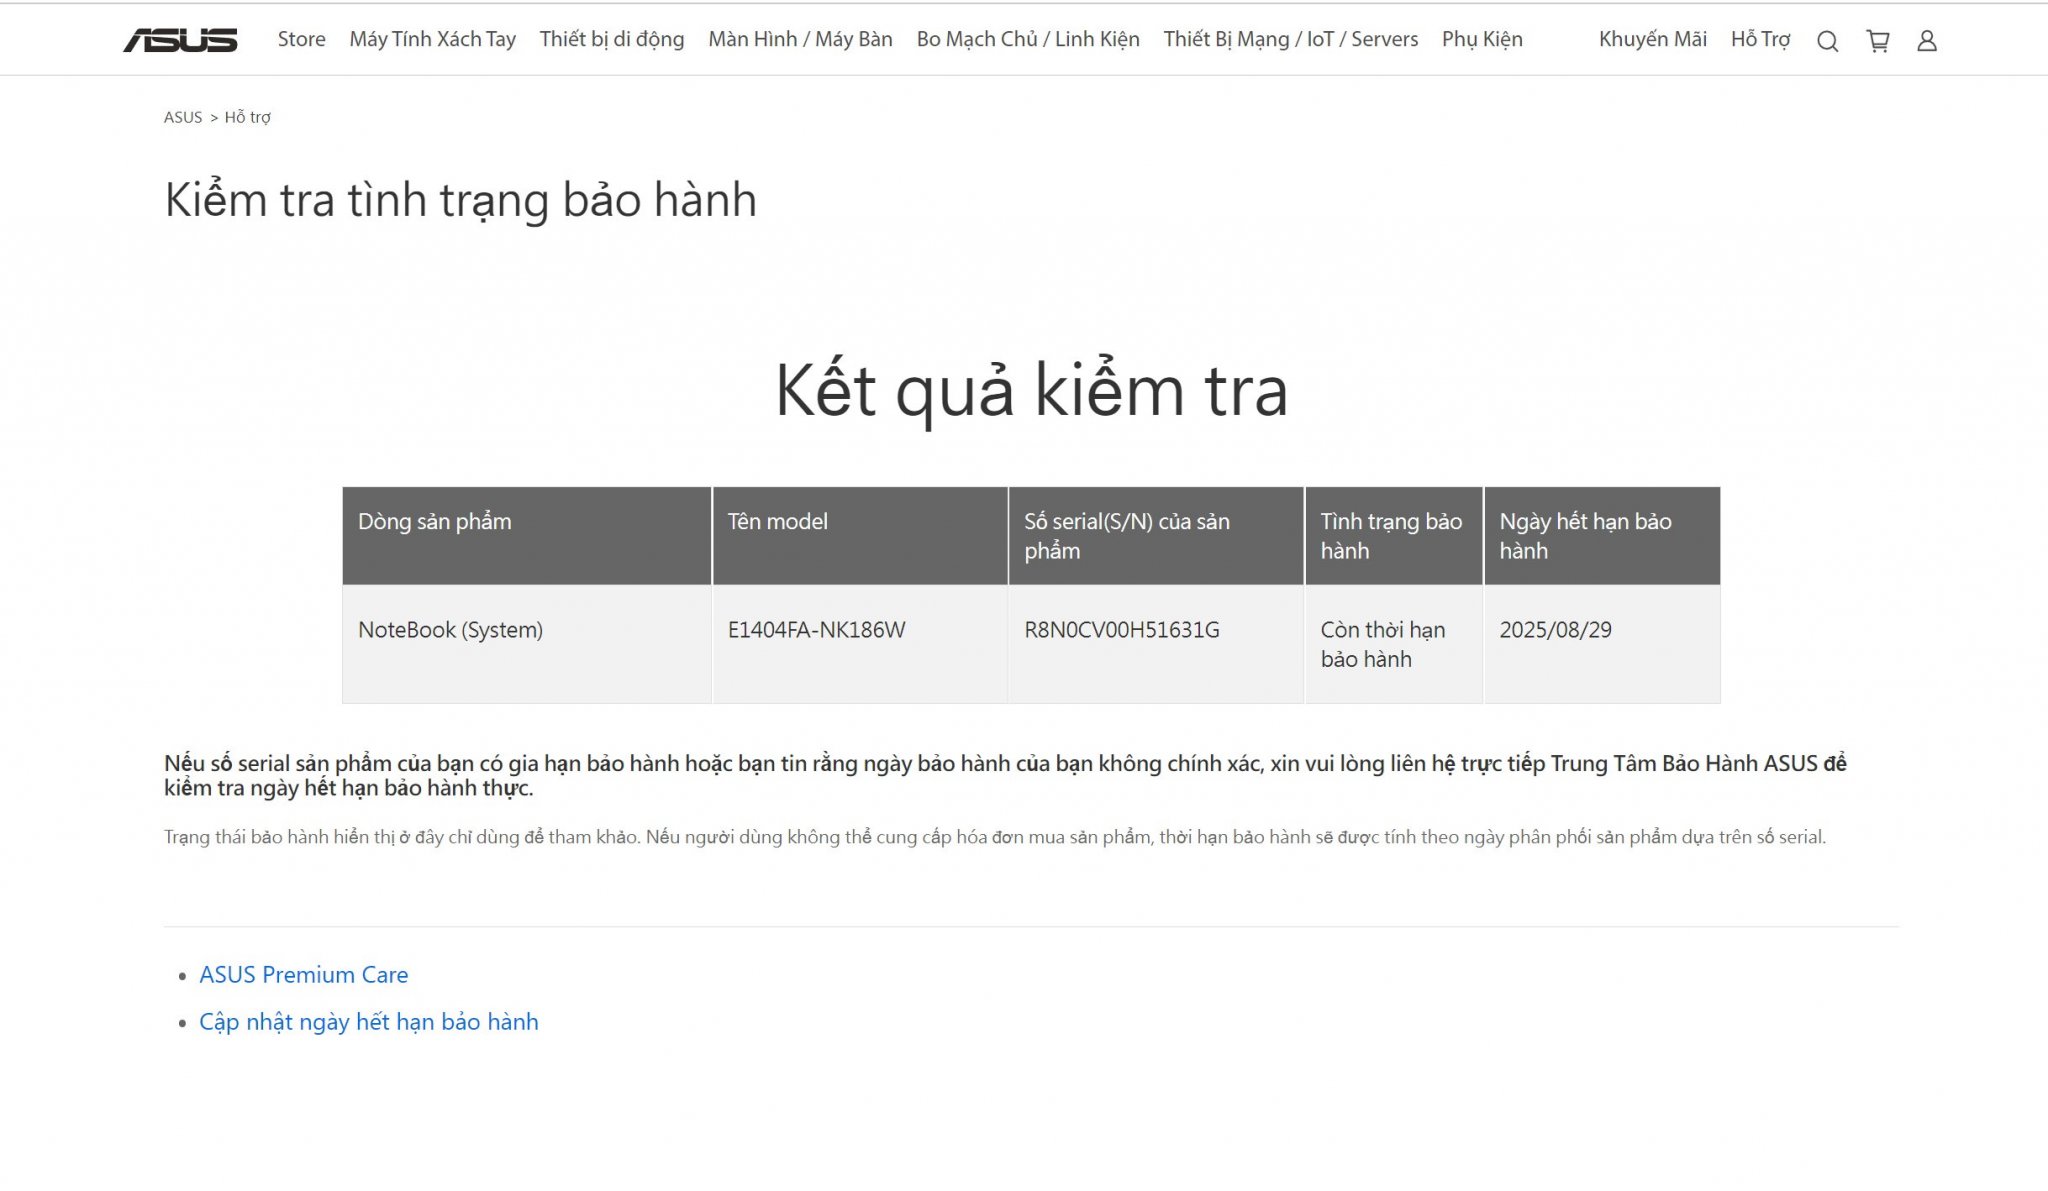Screen dimensions: 2048x1191
Task: Expand Màn Hình / Máy Bàn menu
Action: point(800,39)
